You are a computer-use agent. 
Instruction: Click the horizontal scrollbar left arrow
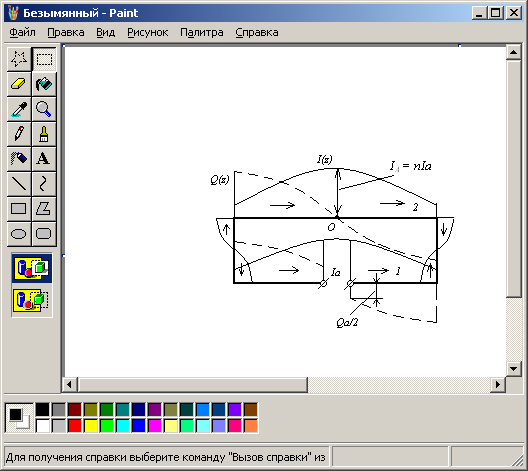(69, 384)
